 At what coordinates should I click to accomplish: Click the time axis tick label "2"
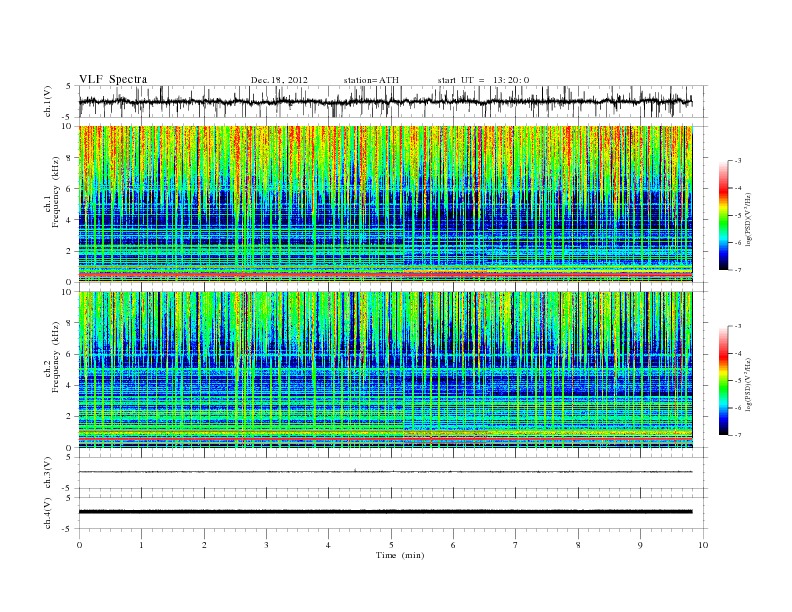(204, 545)
